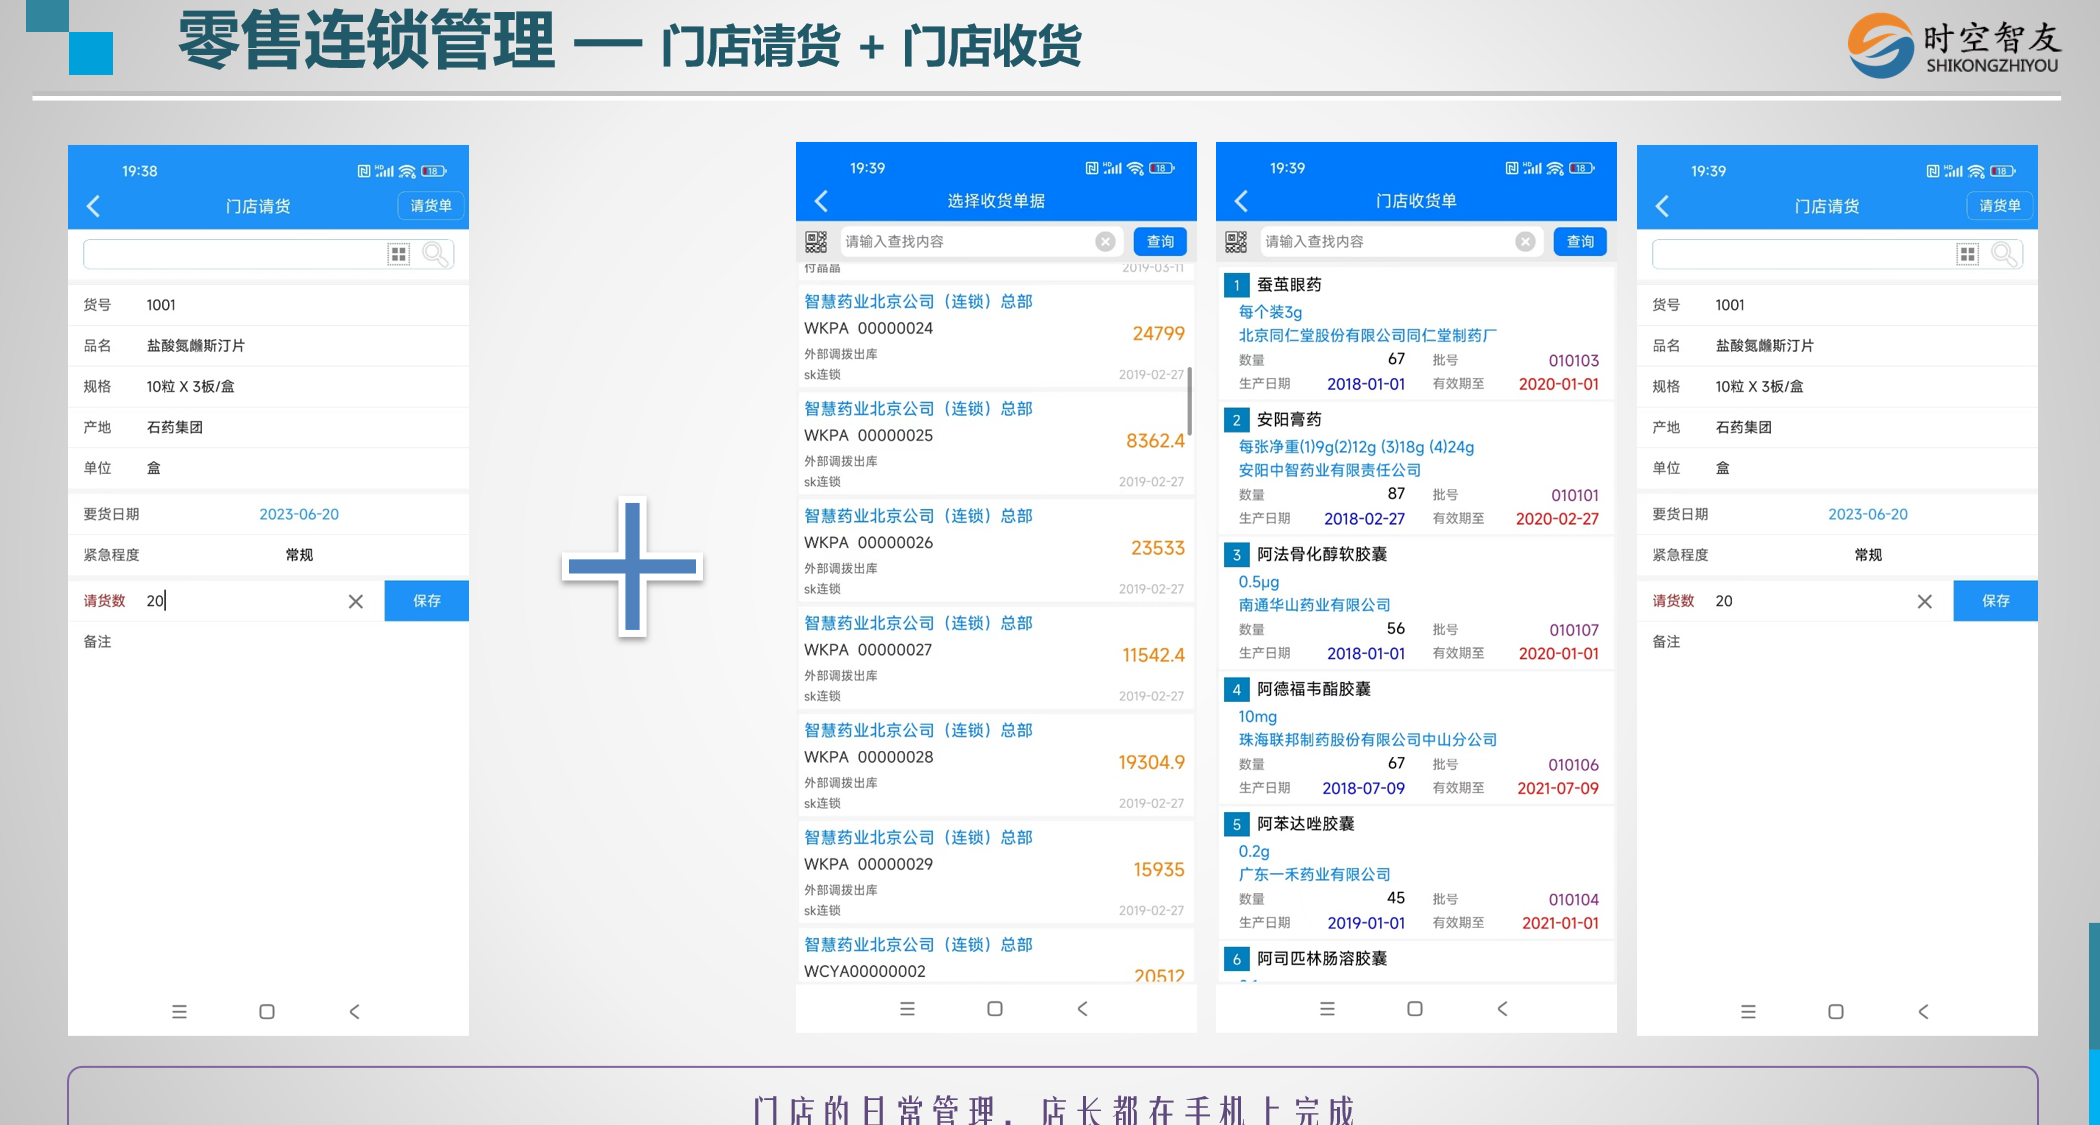Clear 请货数 value with X in leftmost phone
The width and height of the screenshot is (2100, 1125).
pyautogui.click(x=355, y=601)
